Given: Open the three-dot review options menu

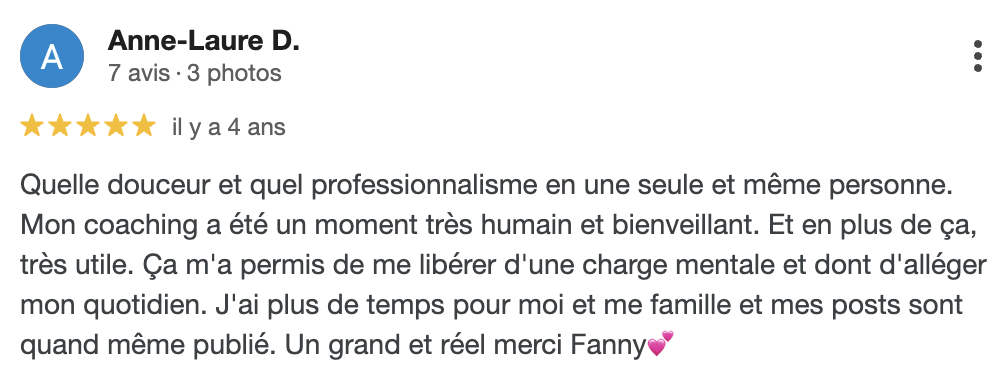Looking at the screenshot, I should (978, 57).
